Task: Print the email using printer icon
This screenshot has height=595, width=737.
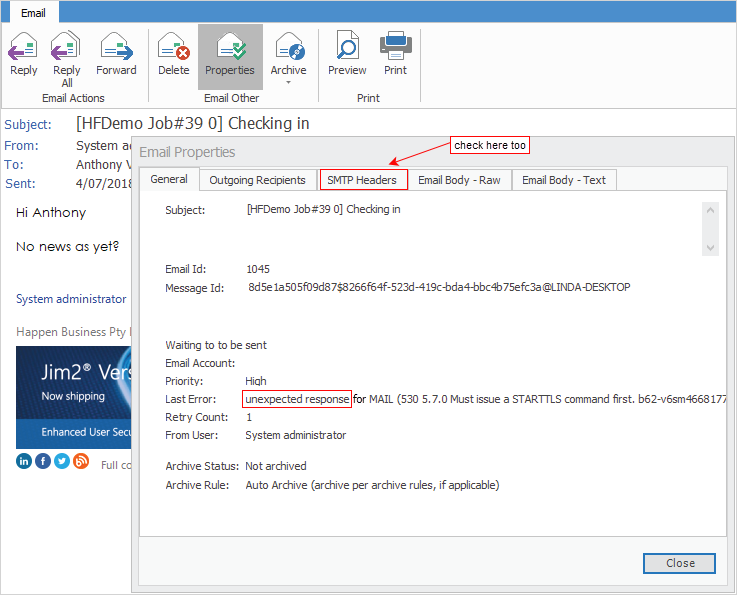Action: click(x=395, y=54)
